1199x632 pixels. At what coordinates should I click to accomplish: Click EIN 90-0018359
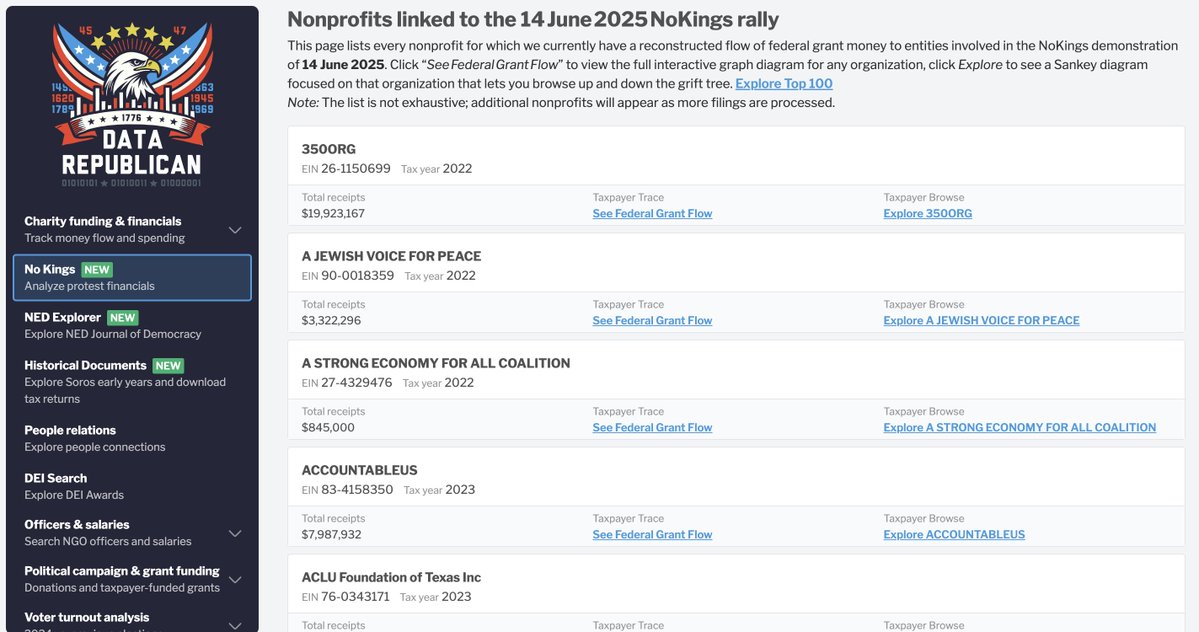pos(348,275)
